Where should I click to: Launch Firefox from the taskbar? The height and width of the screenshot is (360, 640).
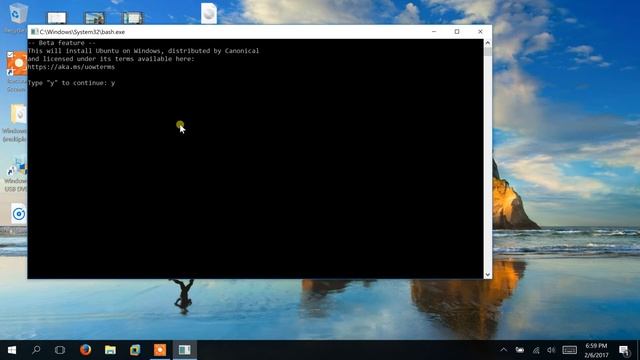coord(85,350)
